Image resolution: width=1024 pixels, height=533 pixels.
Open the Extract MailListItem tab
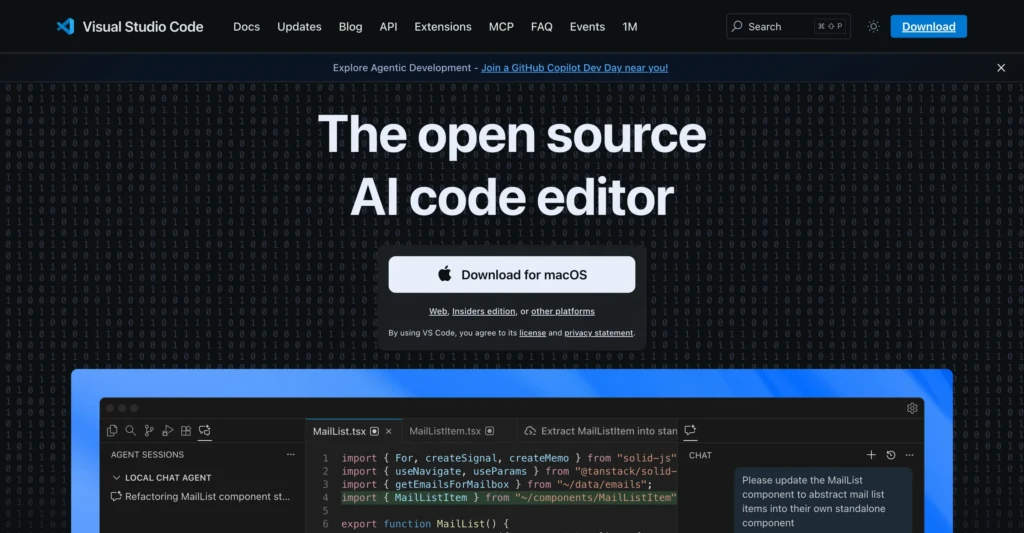(x=601, y=431)
